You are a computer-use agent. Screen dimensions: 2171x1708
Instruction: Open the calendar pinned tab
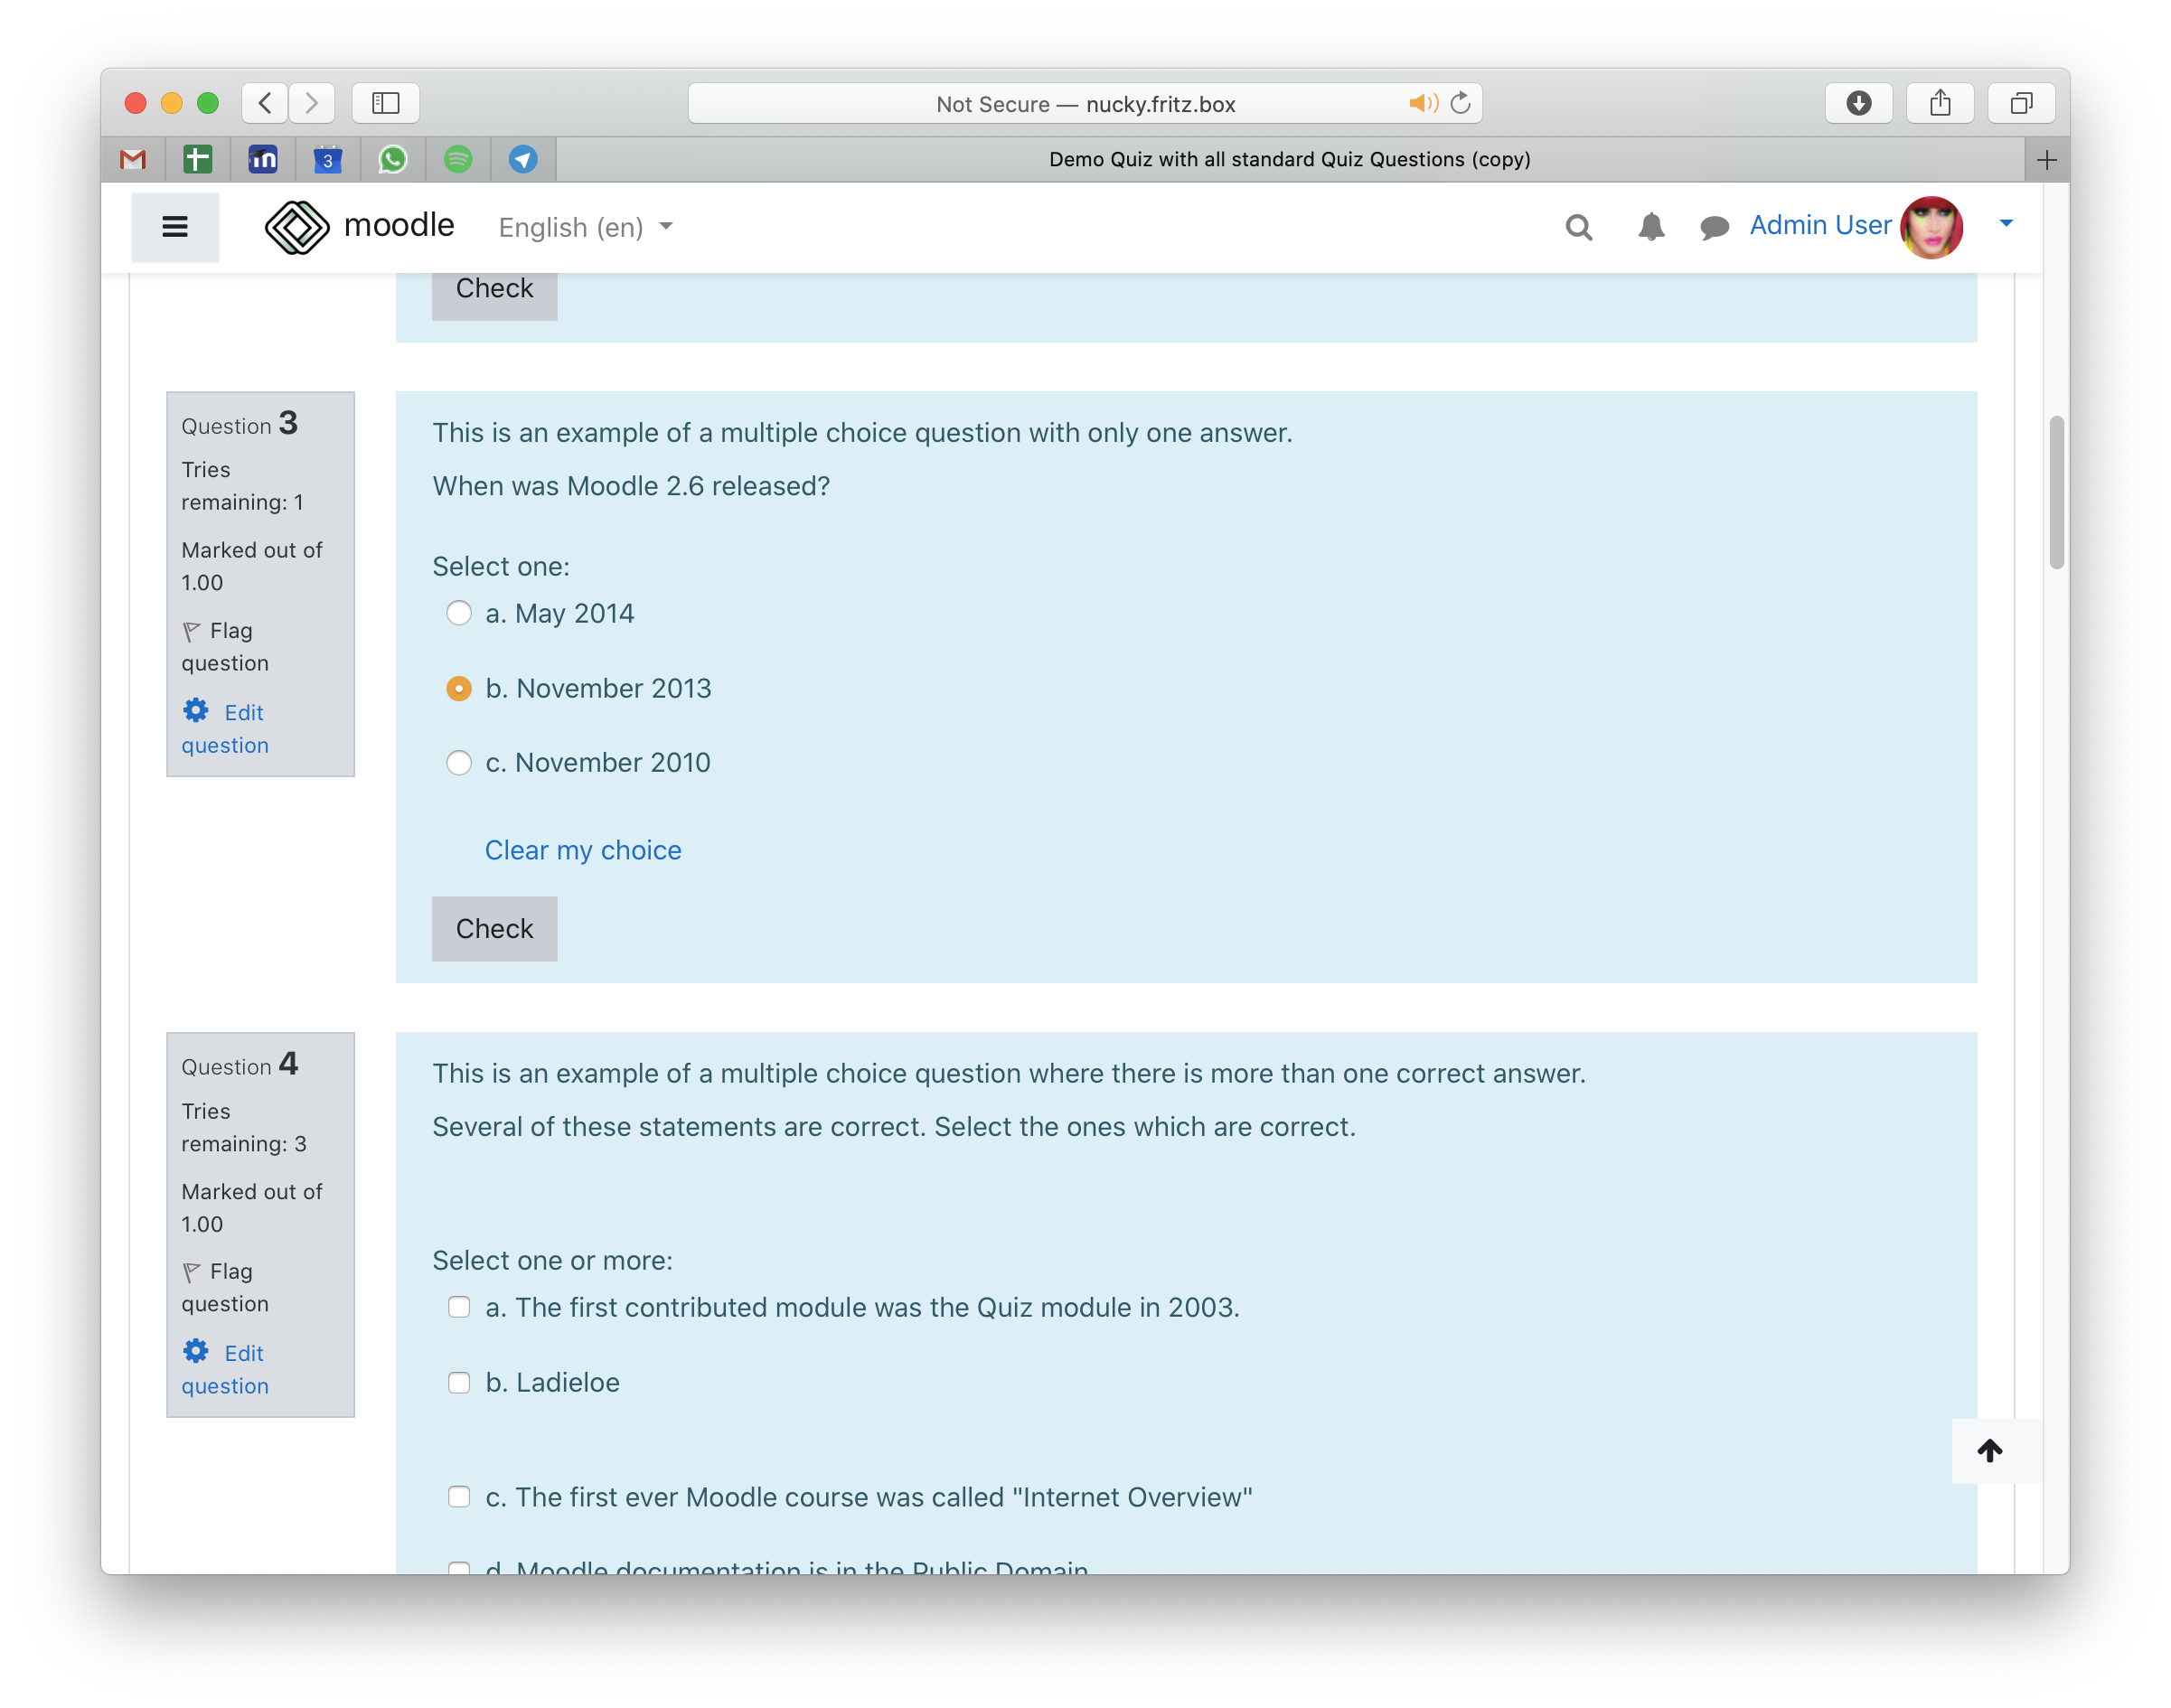tap(328, 159)
